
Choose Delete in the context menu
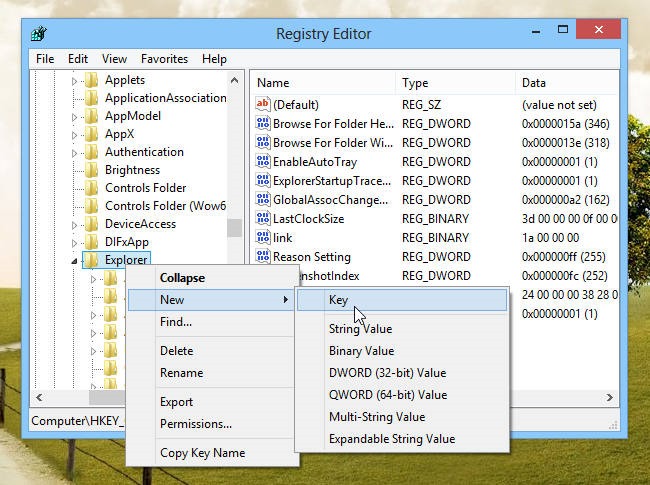[212, 351]
